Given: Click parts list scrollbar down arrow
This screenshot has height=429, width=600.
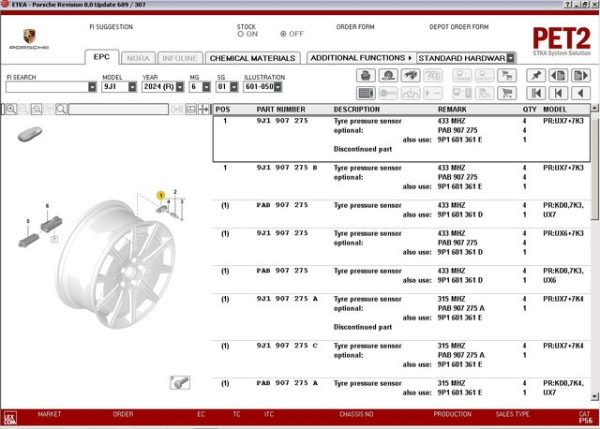Looking at the screenshot, I should click(595, 396).
